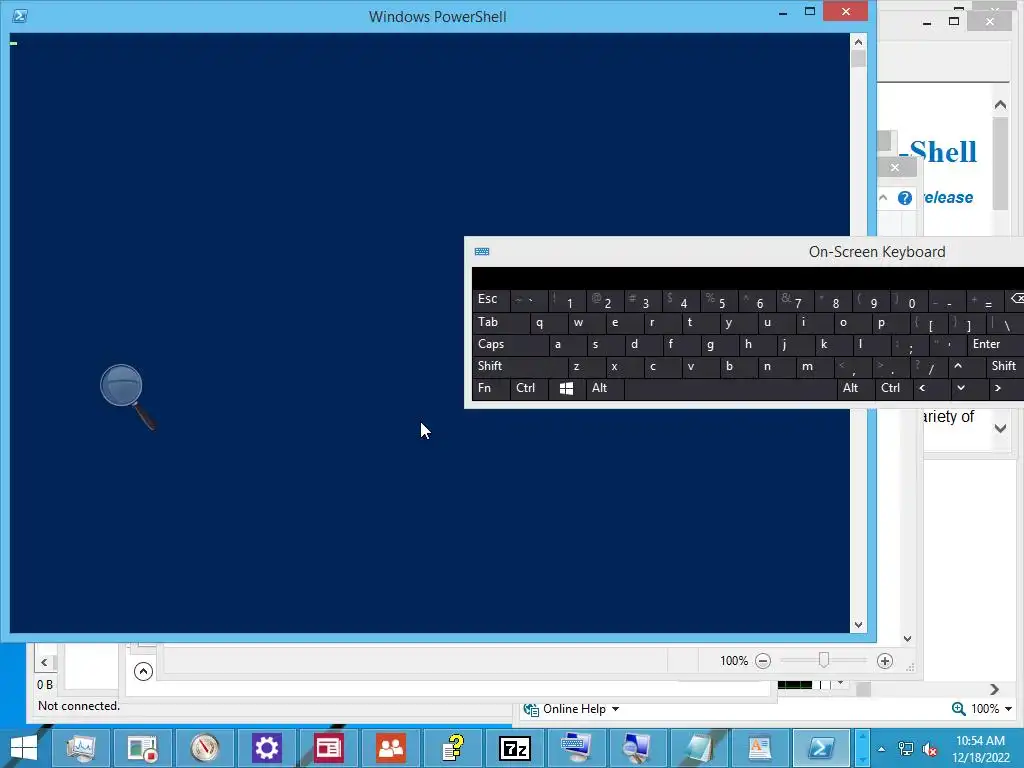Click the taskbar scroll arrows next to PowerShell

click(863, 748)
